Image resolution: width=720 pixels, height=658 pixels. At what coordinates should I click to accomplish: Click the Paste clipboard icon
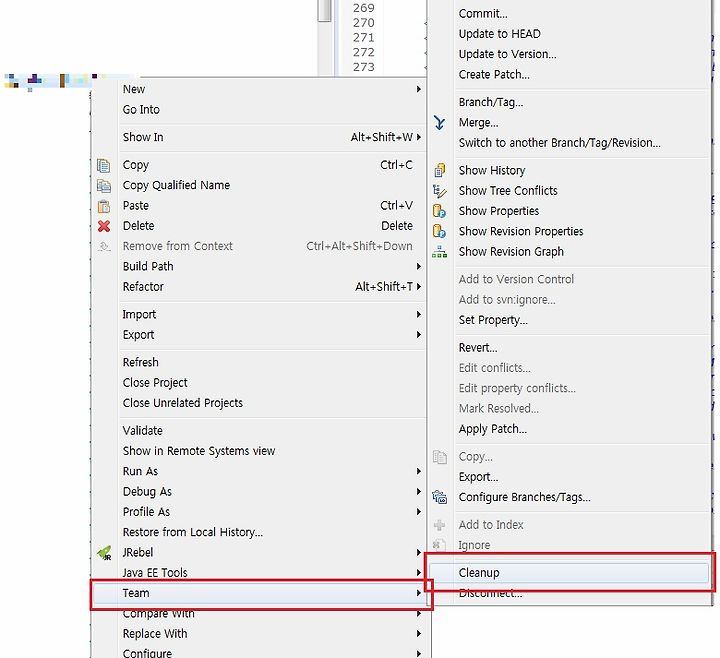tap(104, 206)
